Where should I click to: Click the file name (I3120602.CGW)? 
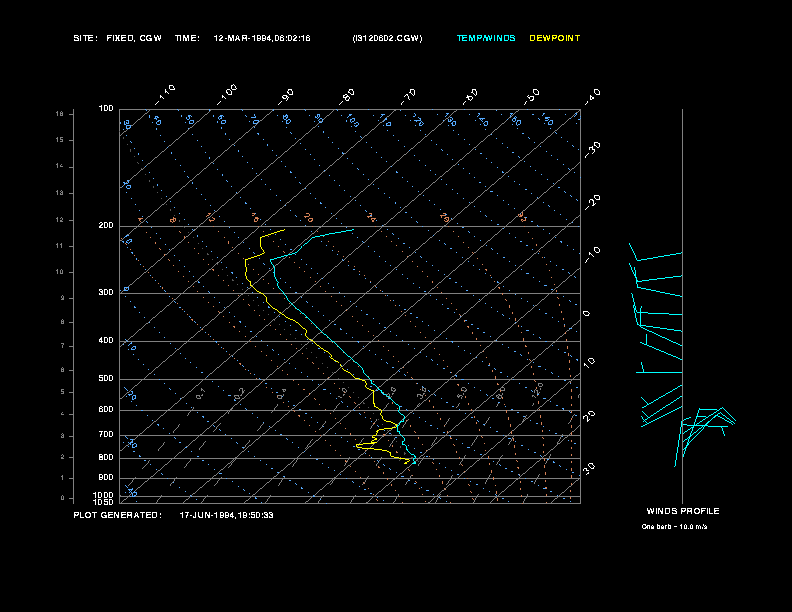(387, 38)
